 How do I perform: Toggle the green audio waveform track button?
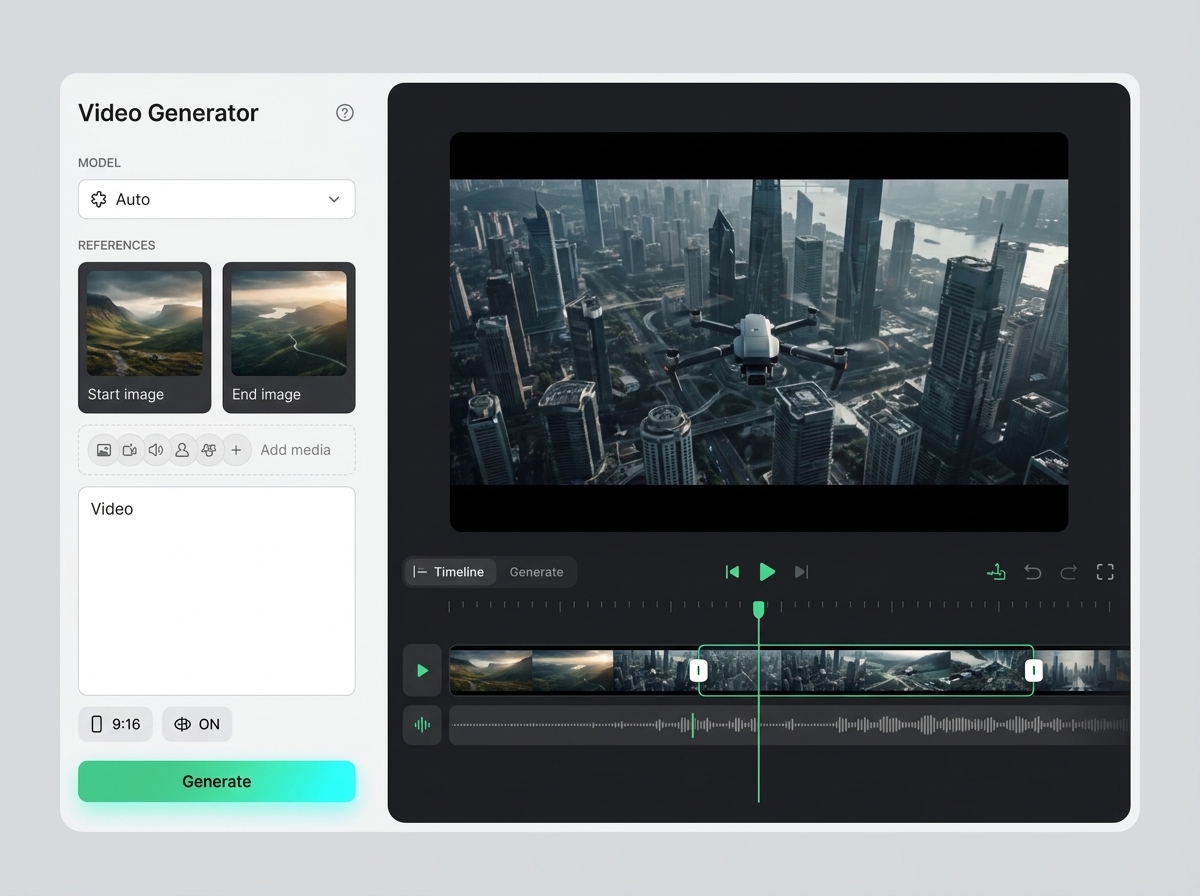(x=422, y=725)
